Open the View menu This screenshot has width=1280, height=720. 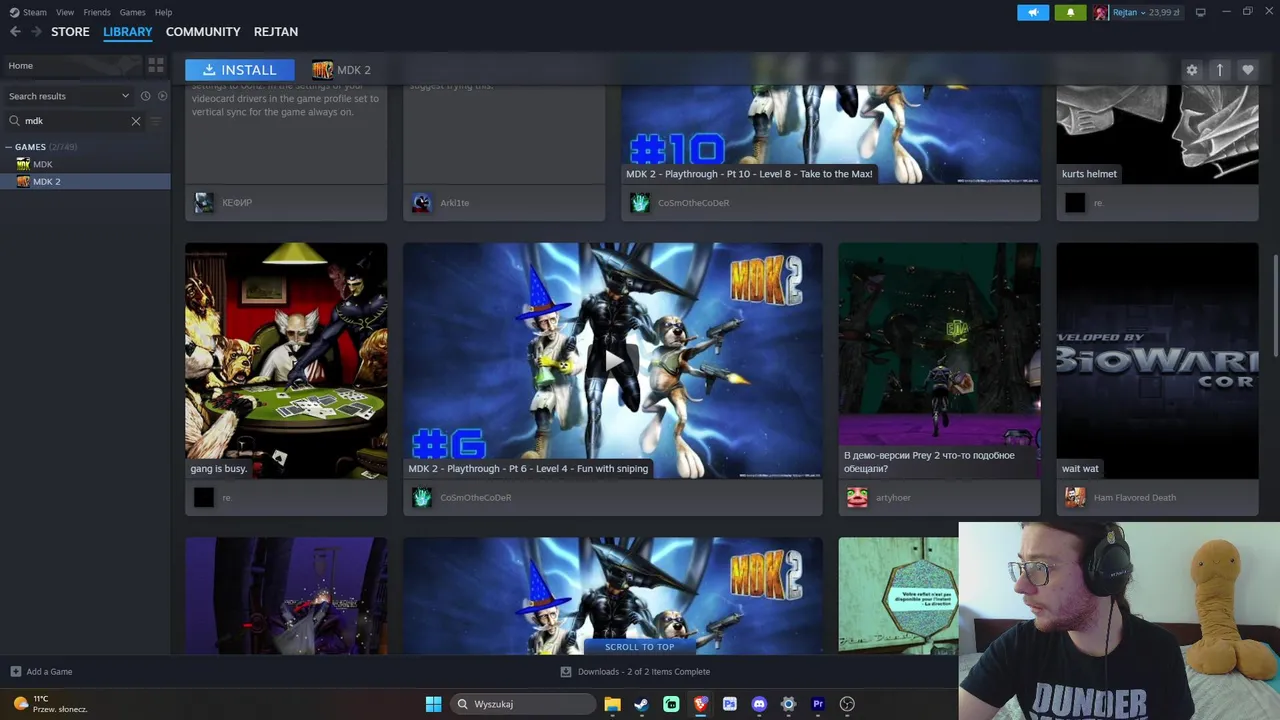pyautogui.click(x=65, y=12)
